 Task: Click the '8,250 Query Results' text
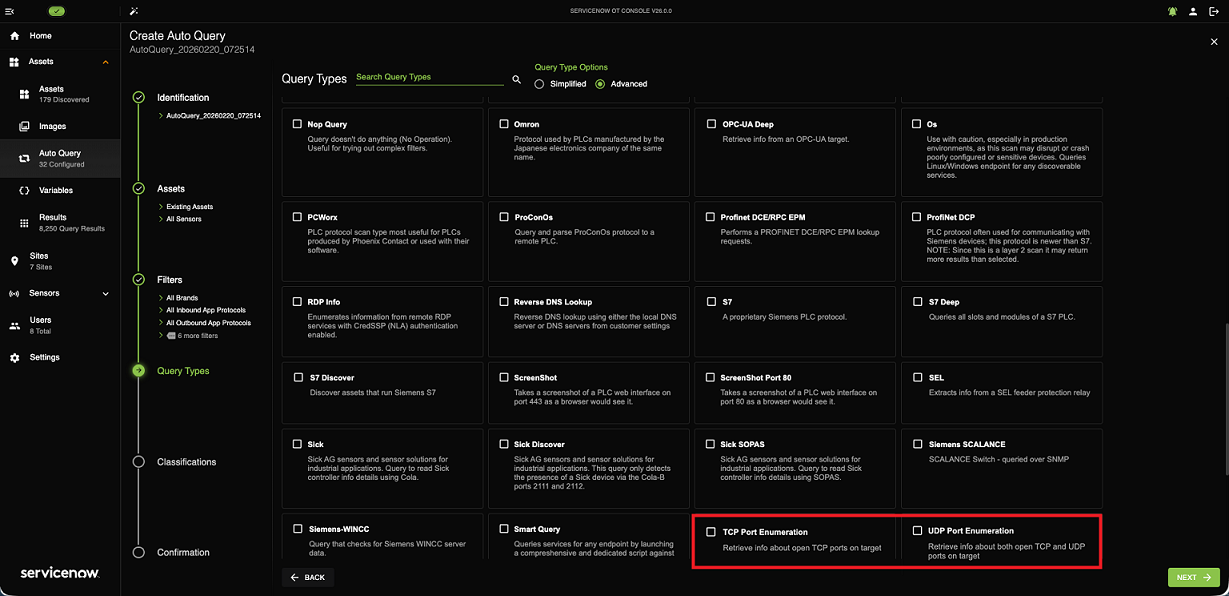pyautogui.click(x=72, y=229)
